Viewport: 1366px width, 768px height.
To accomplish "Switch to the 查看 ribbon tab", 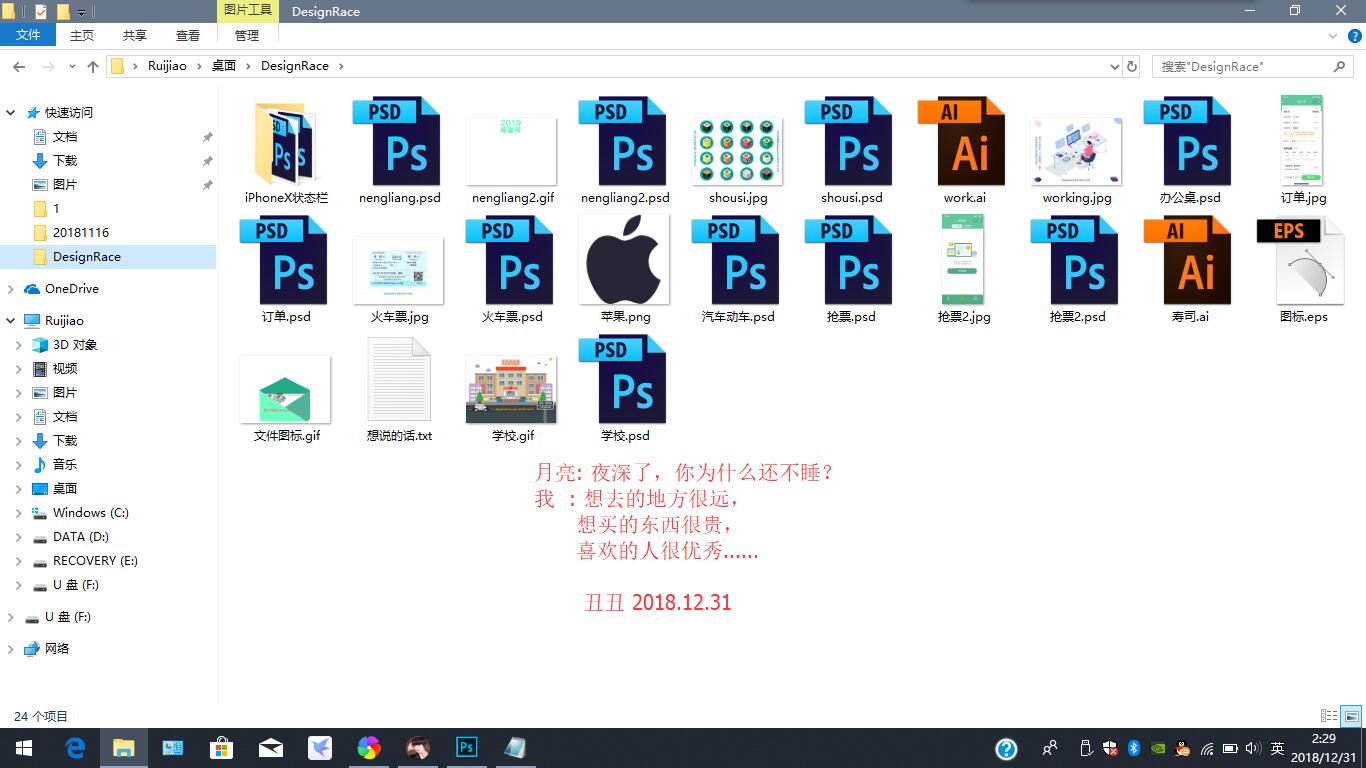I will [188, 34].
